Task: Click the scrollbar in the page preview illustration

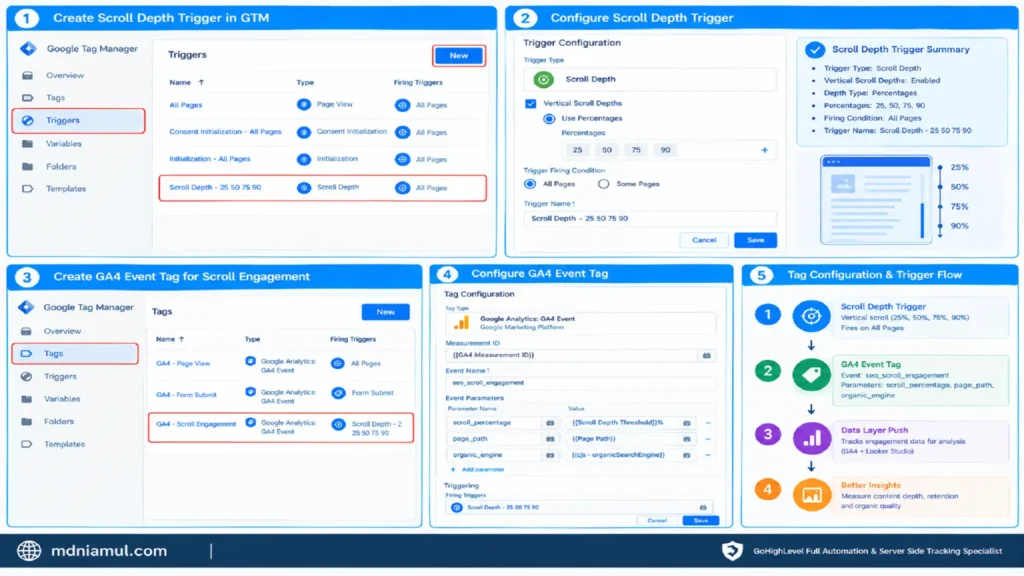Action: (x=922, y=220)
